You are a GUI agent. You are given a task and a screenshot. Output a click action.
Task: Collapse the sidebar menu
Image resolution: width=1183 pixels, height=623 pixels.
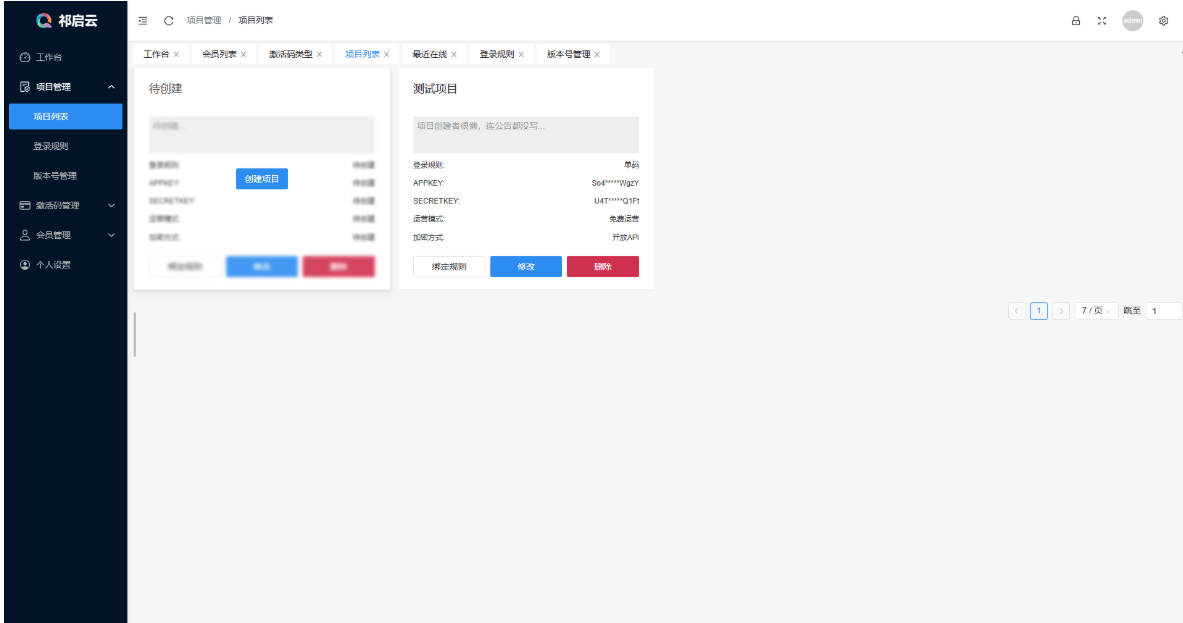pos(141,19)
